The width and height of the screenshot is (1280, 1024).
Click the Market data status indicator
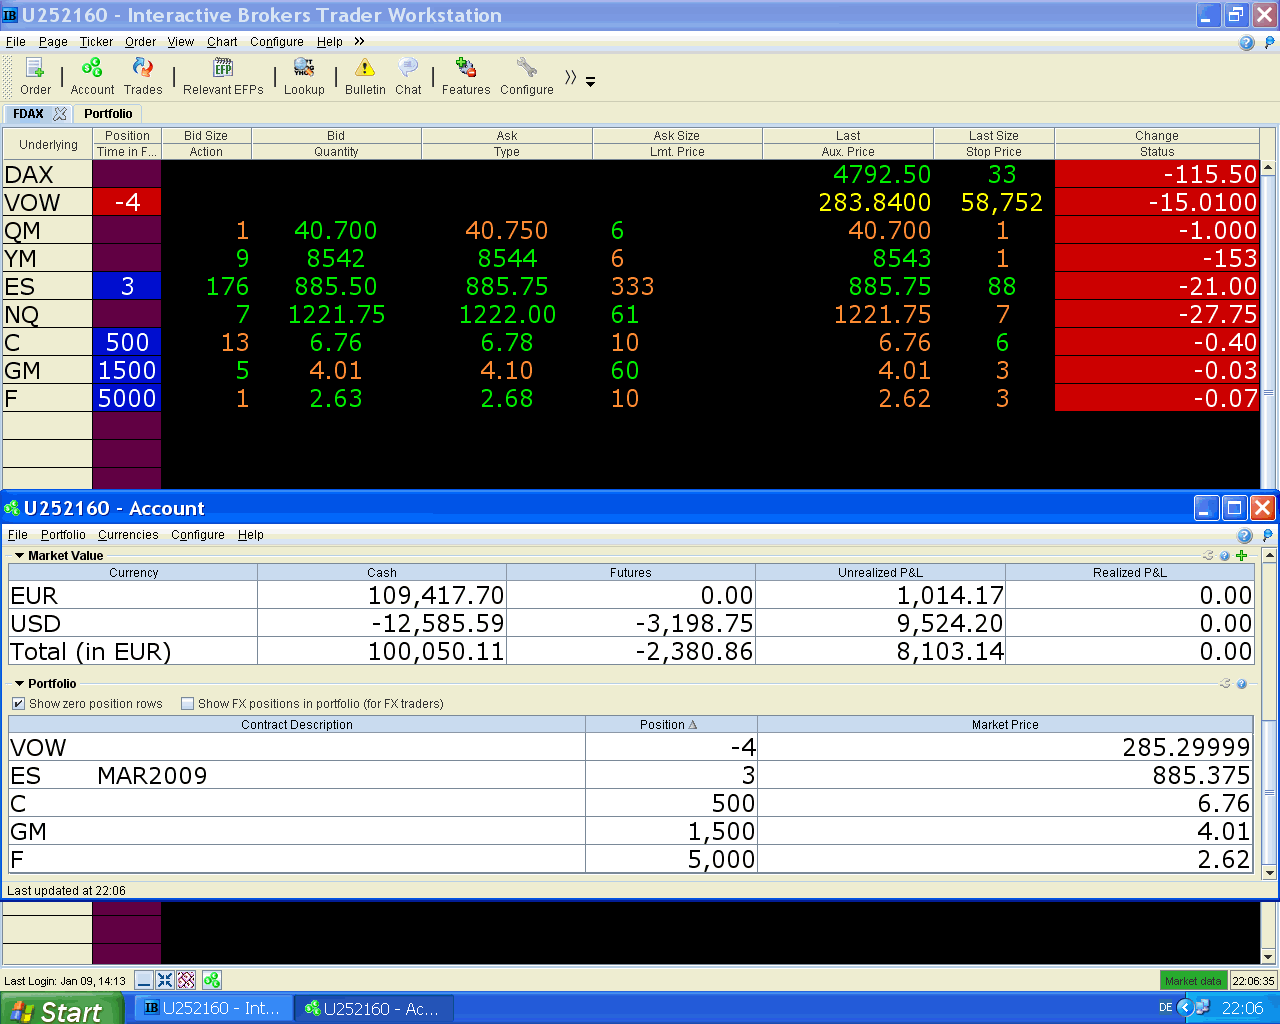coord(1193,981)
